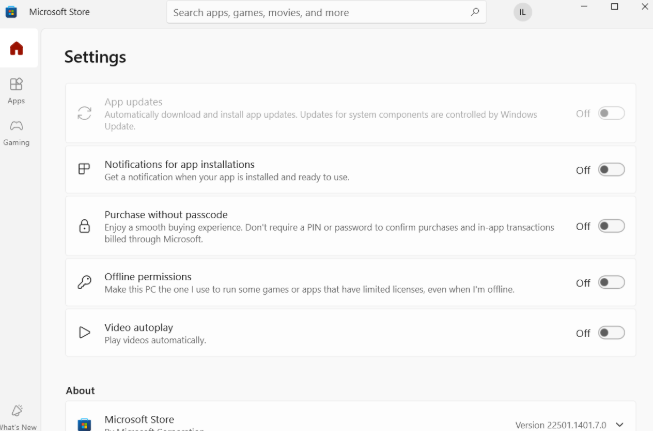653x444 pixels.
Task: Click the search magnifier icon
Action: tap(474, 13)
